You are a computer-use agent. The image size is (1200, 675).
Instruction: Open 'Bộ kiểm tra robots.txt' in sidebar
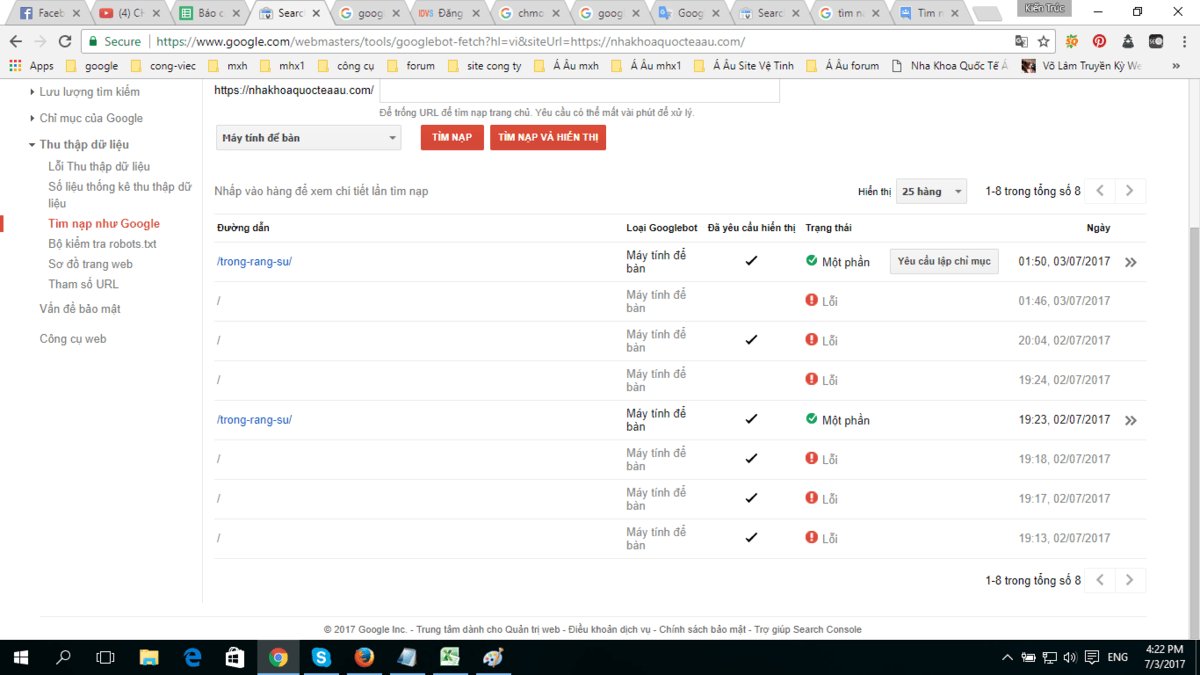coord(102,244)
